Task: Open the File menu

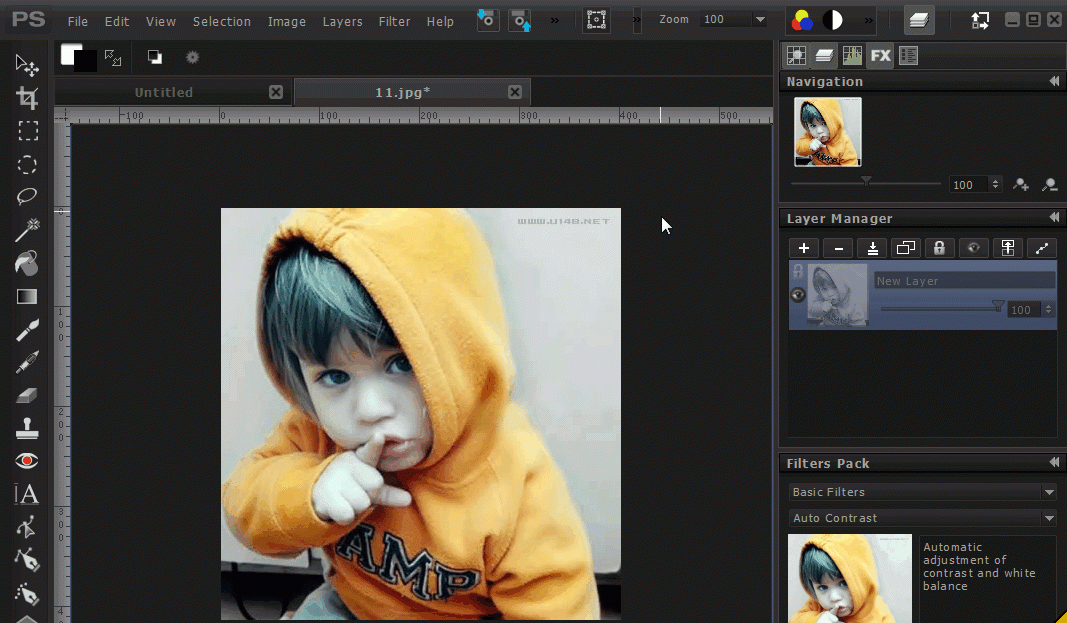Action: (x=78, y=22)
